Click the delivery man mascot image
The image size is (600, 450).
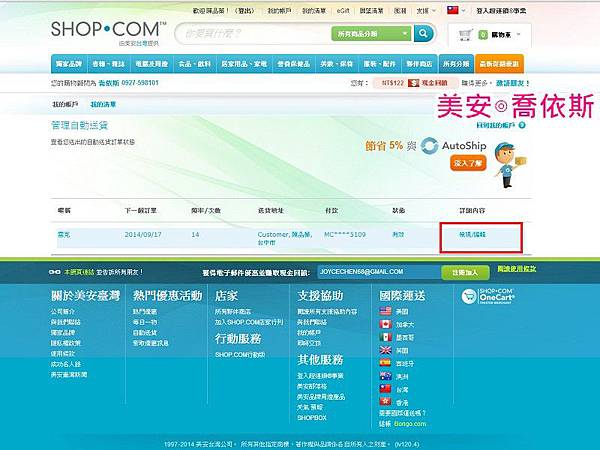(x=509, y=166)
